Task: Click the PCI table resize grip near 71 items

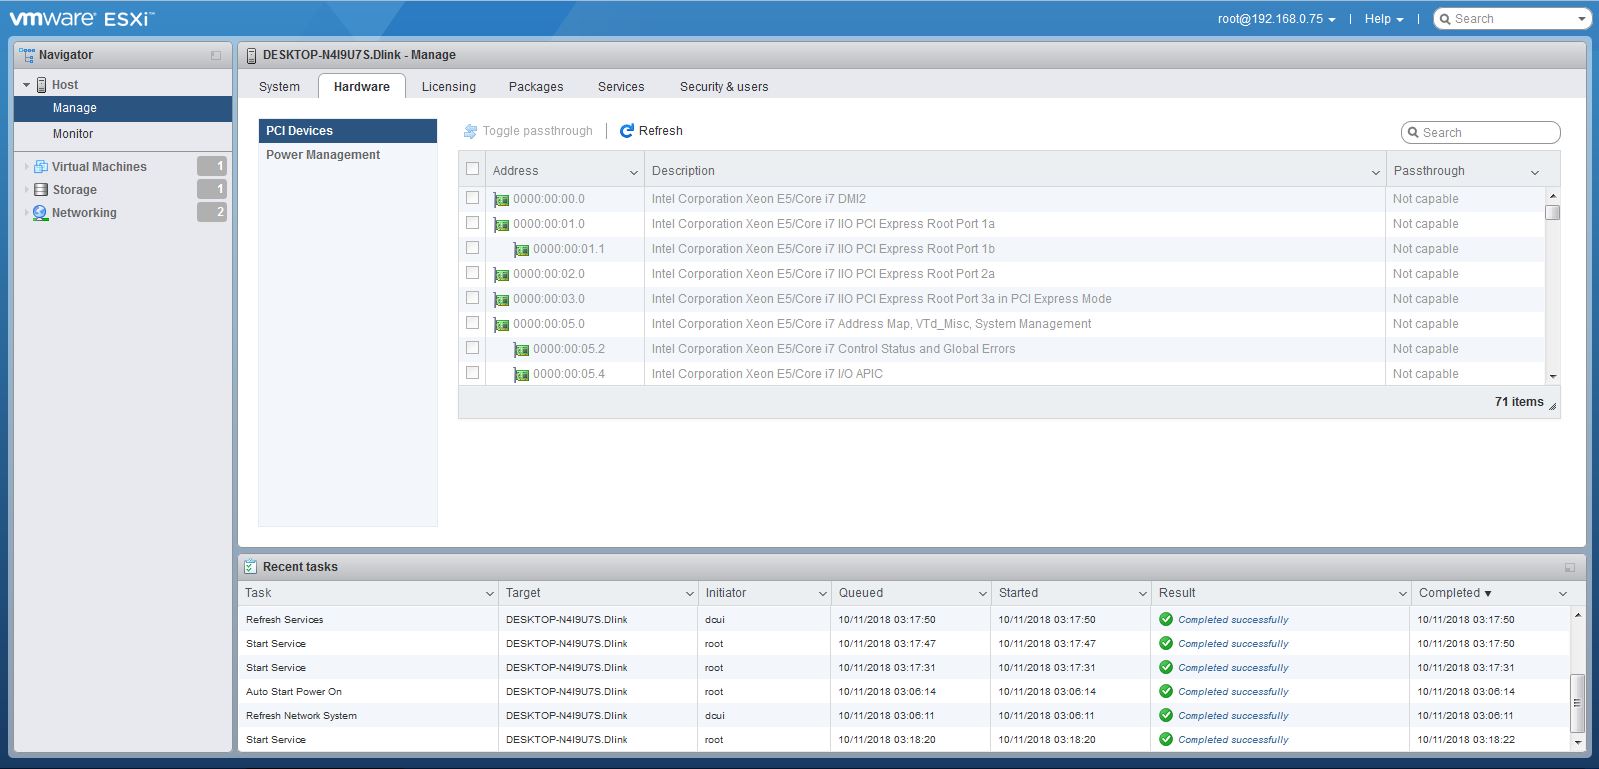Action: [x=1552, y=406]
